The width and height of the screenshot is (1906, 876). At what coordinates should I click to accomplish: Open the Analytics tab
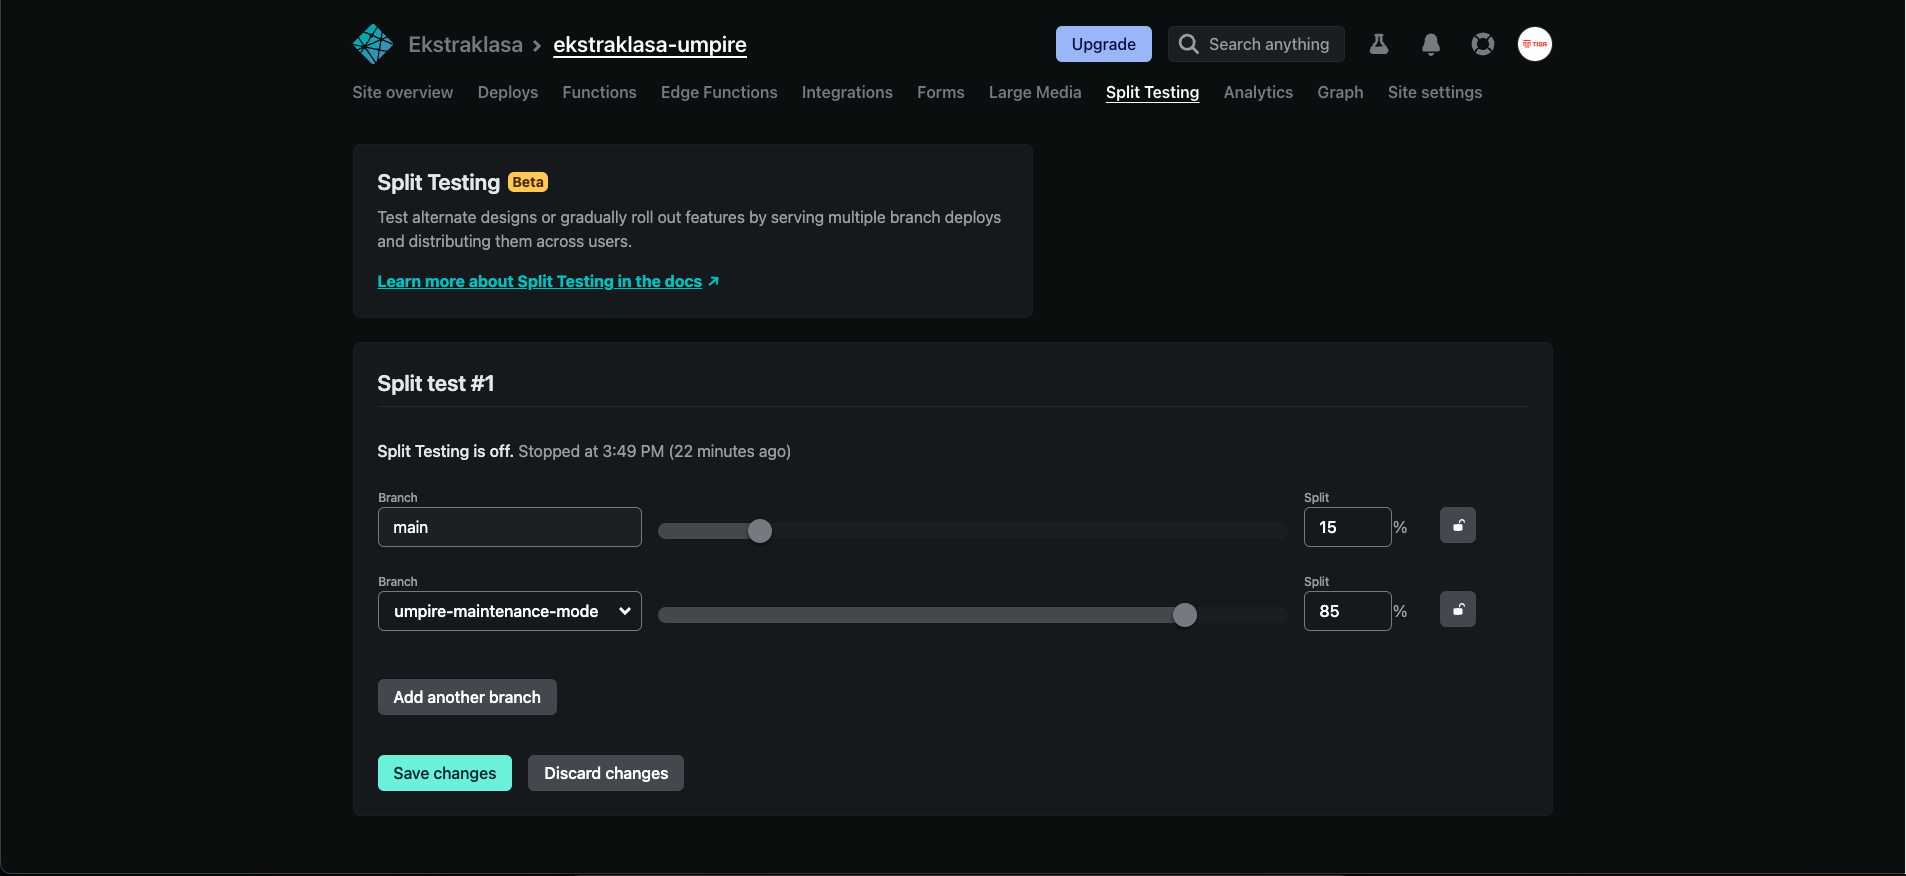(x=1258, y=92)
